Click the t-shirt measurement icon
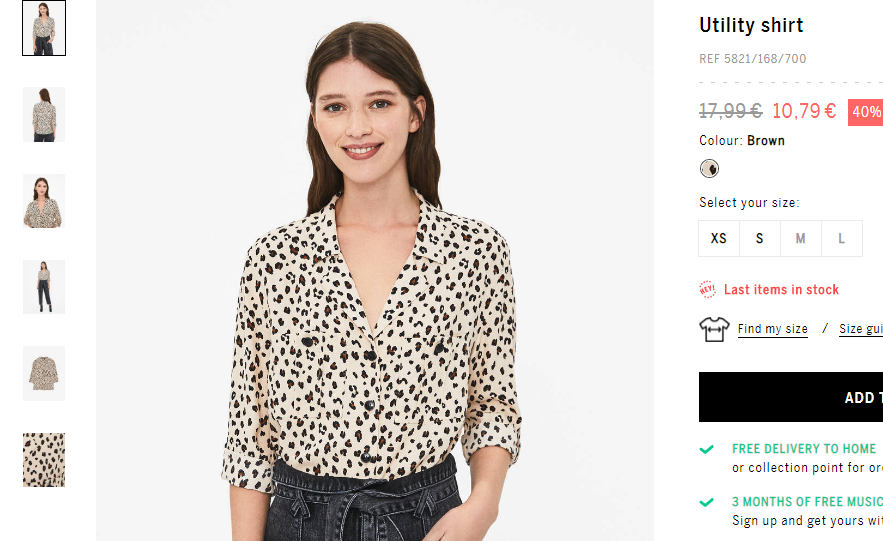Viewport: 883px width, 541px height. click(x=714, y=329)
